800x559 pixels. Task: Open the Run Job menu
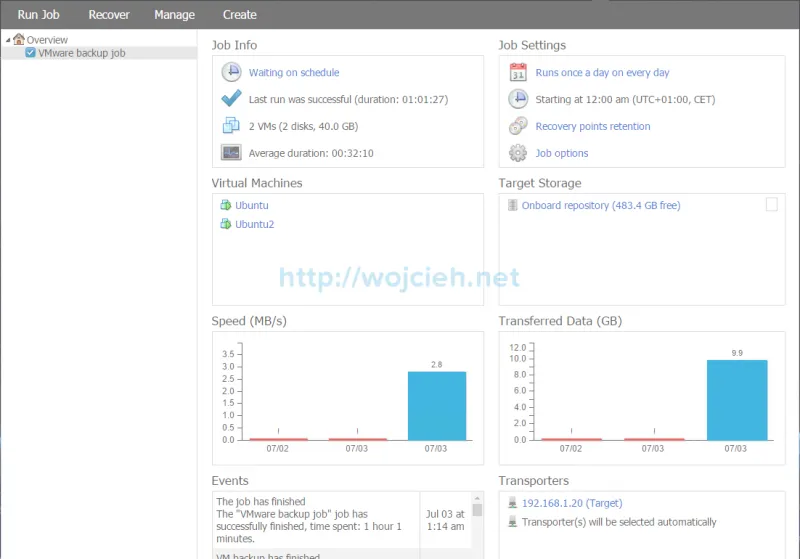(39, 15)
